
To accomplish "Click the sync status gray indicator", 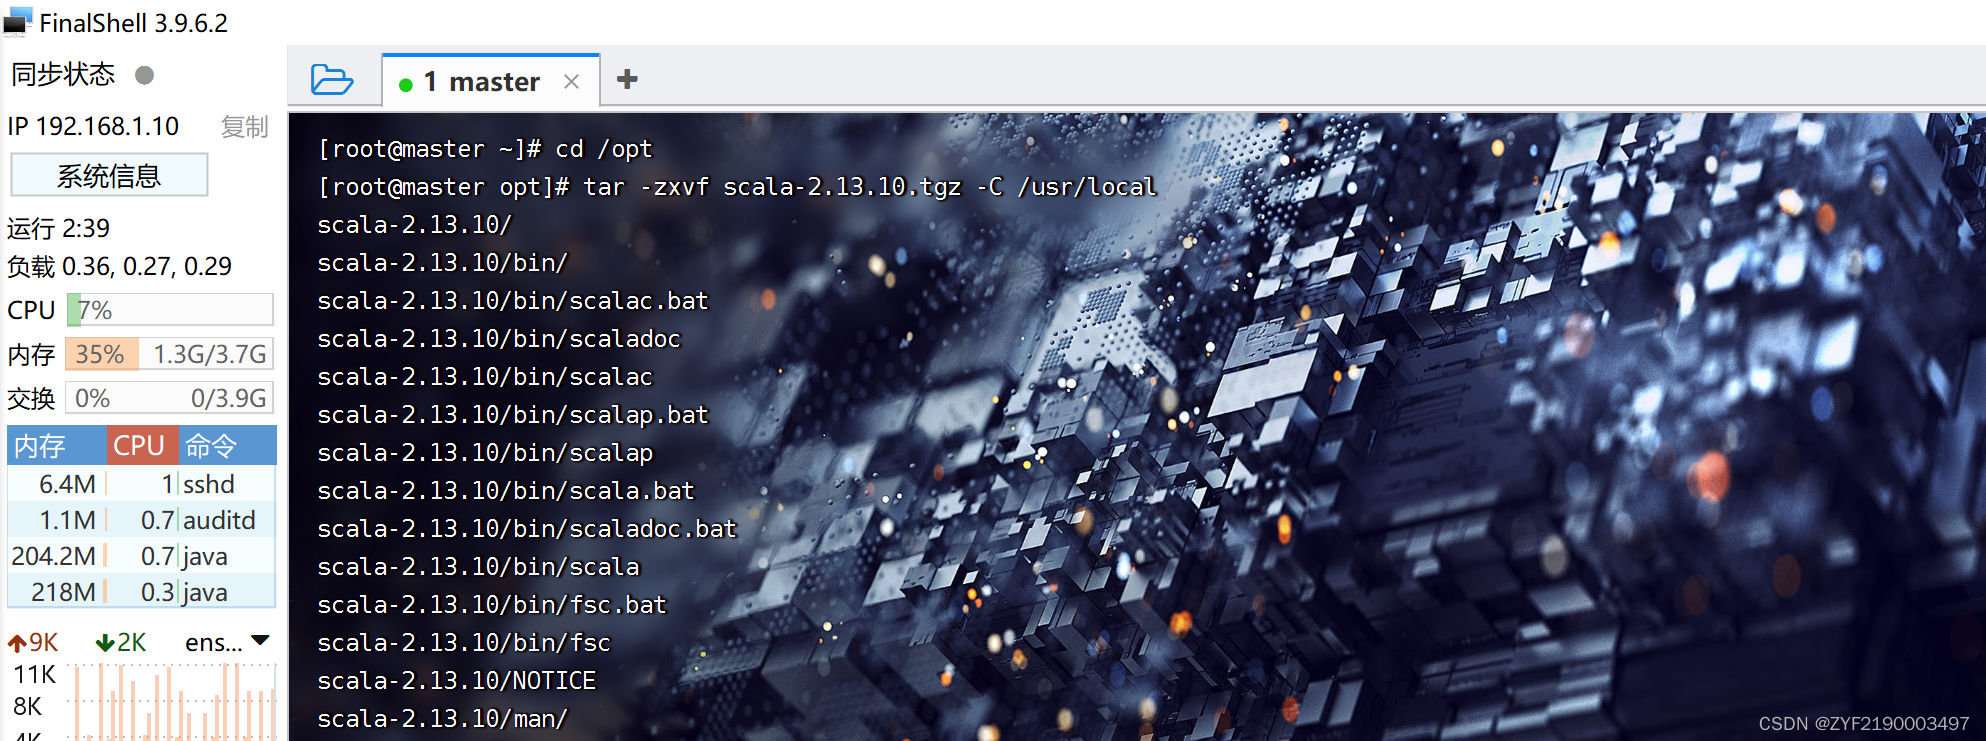I will tap(145, 75).
